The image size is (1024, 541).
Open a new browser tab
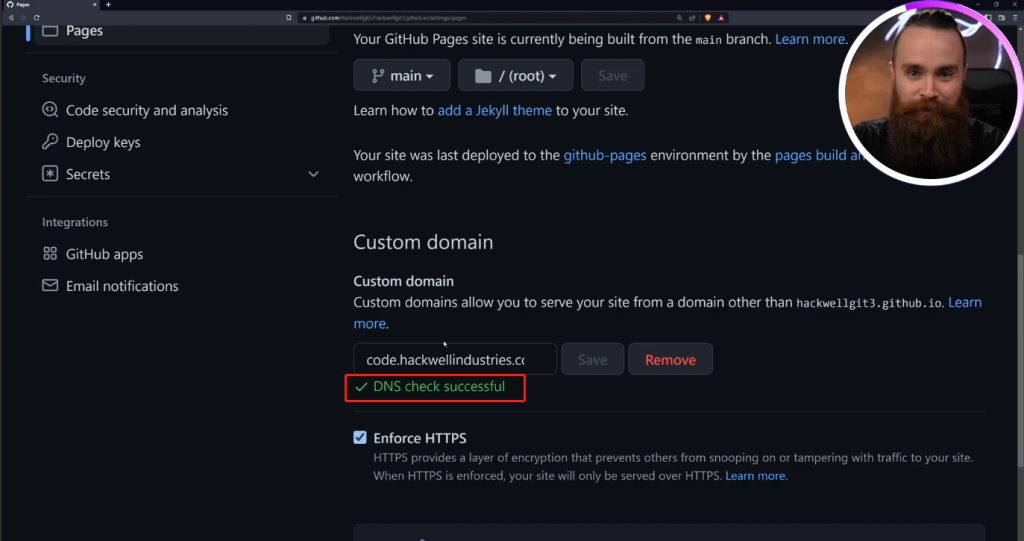point(108,5)
